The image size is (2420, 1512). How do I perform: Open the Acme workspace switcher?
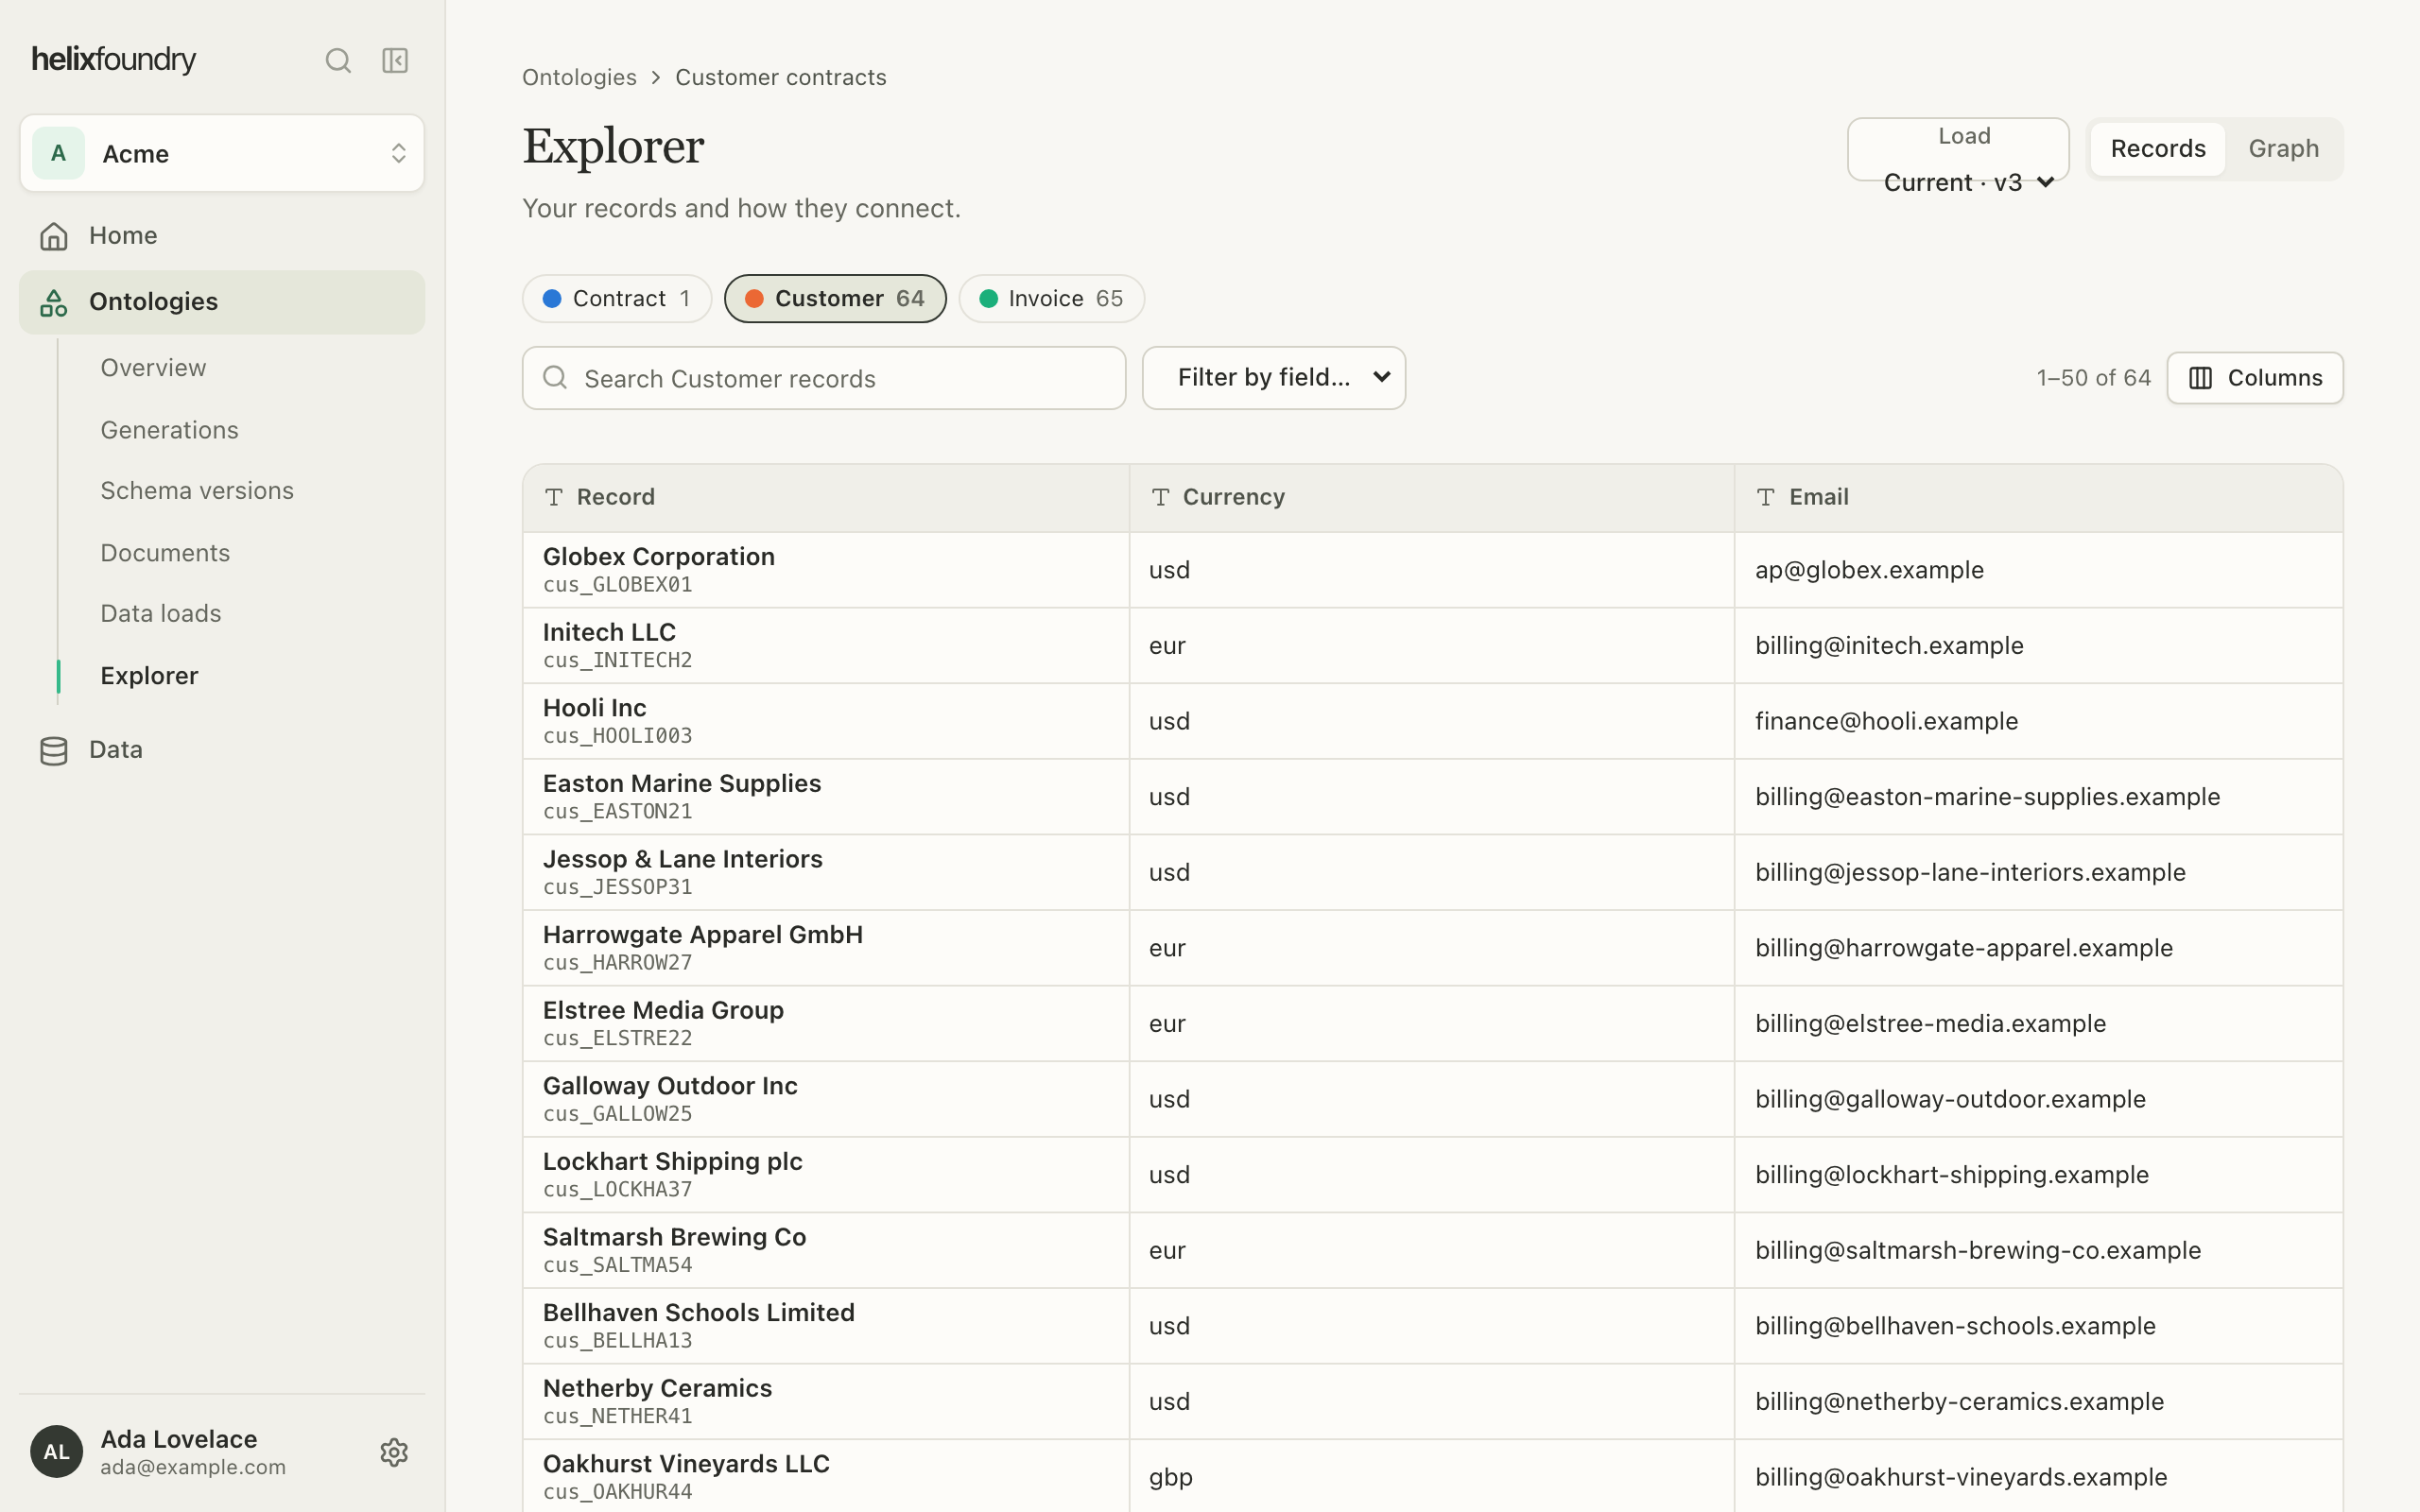[x=222, y=153]
